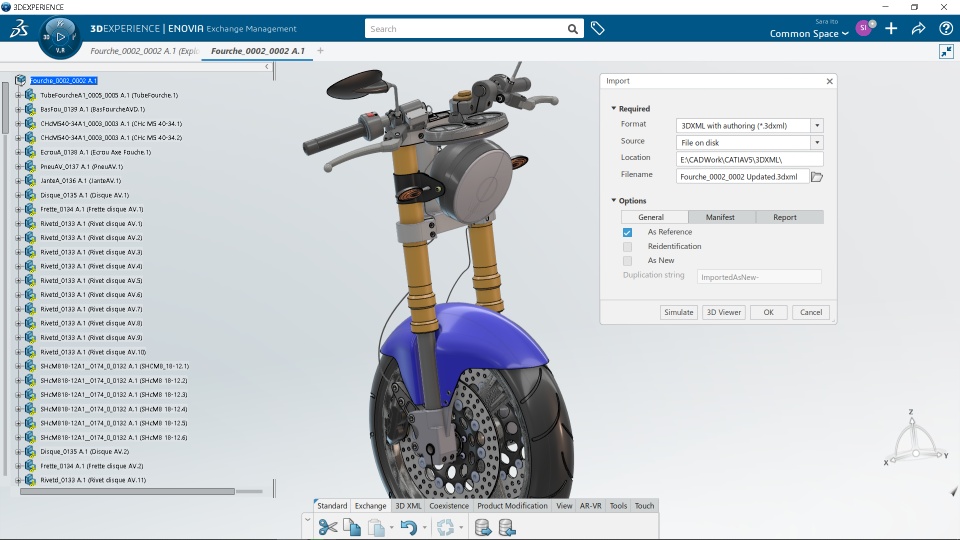This screenshot has height=540, width=960.
Task: Click the Search input field
Action: coord(465,29)
